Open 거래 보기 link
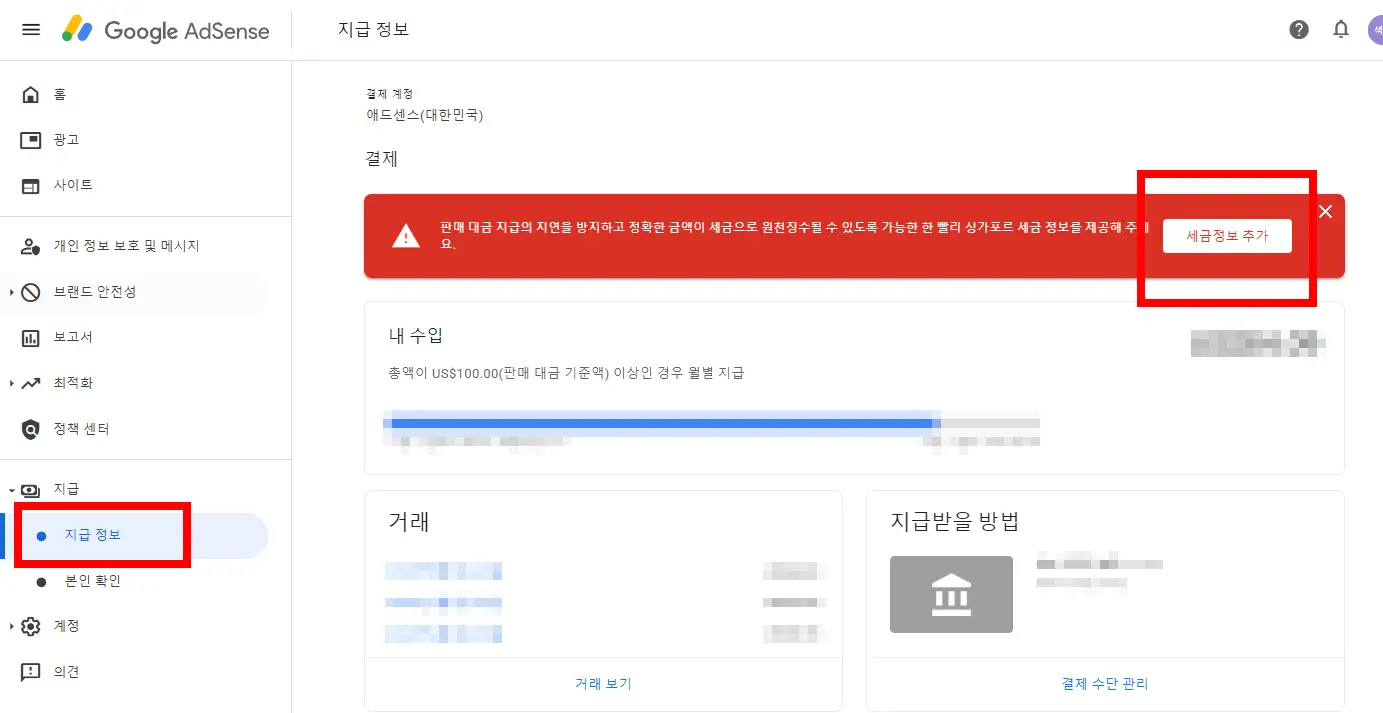This screenshot has width=1383, height=713. tap(603, 683)
